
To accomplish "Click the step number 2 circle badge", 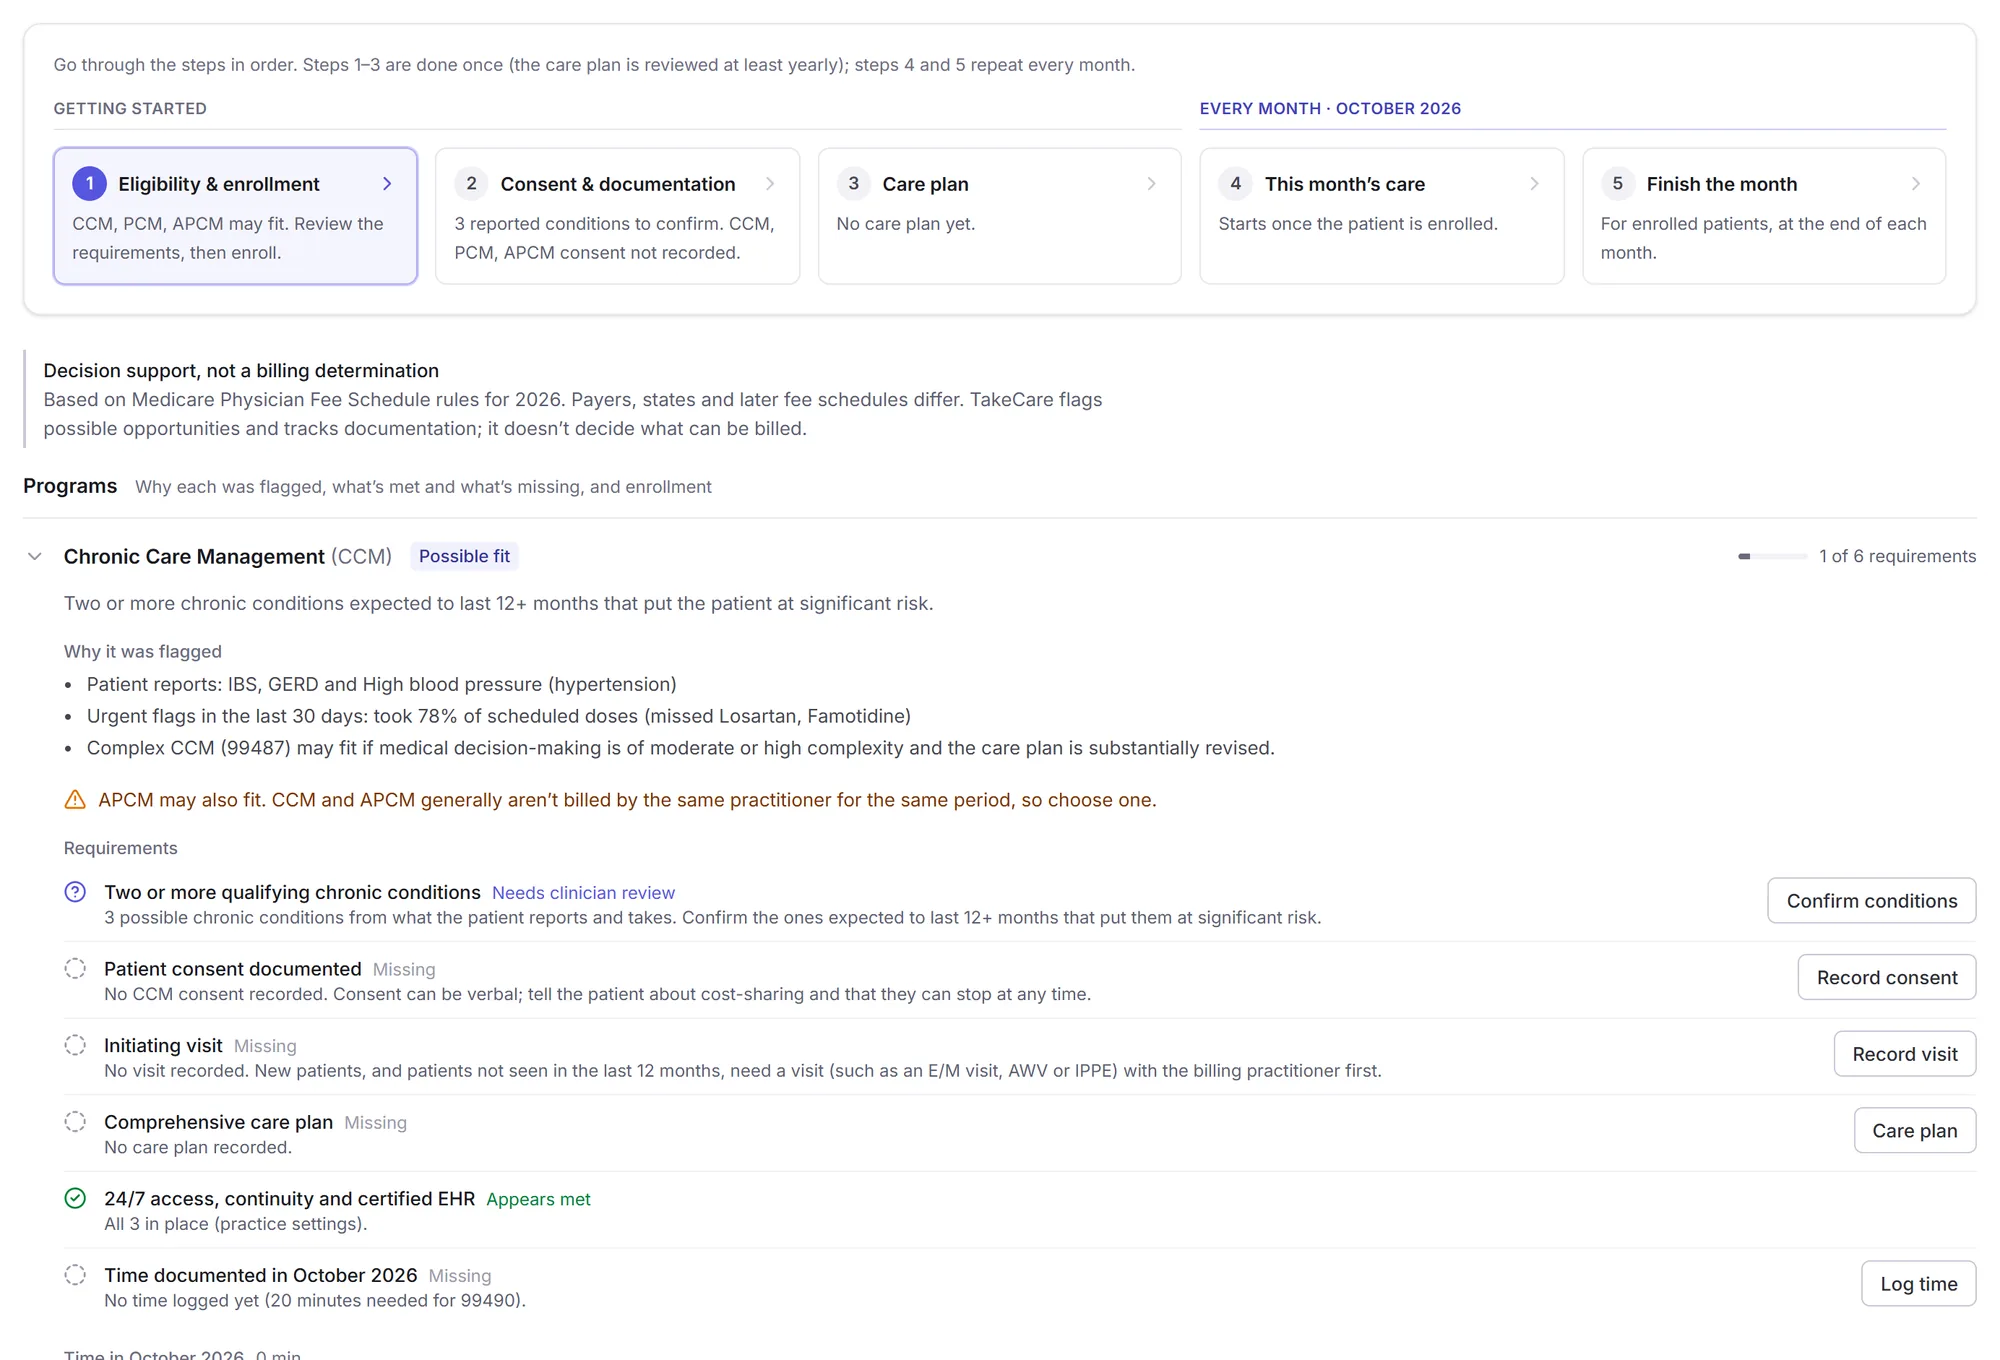I will click(471, 184).
